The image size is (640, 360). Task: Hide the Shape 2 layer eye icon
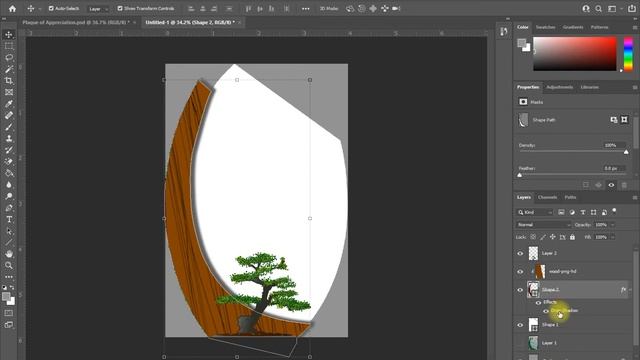coord(520,290)
